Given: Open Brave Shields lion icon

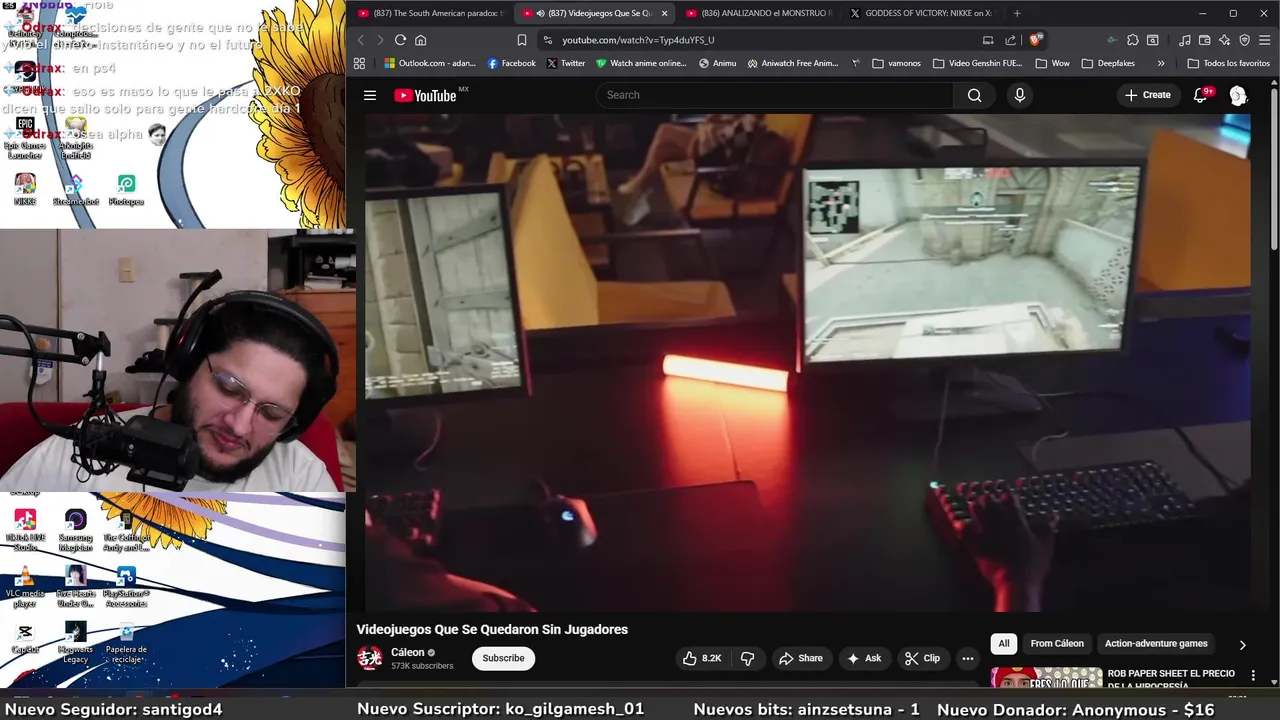Looking at the screenshot, I should click(1036, 40).
